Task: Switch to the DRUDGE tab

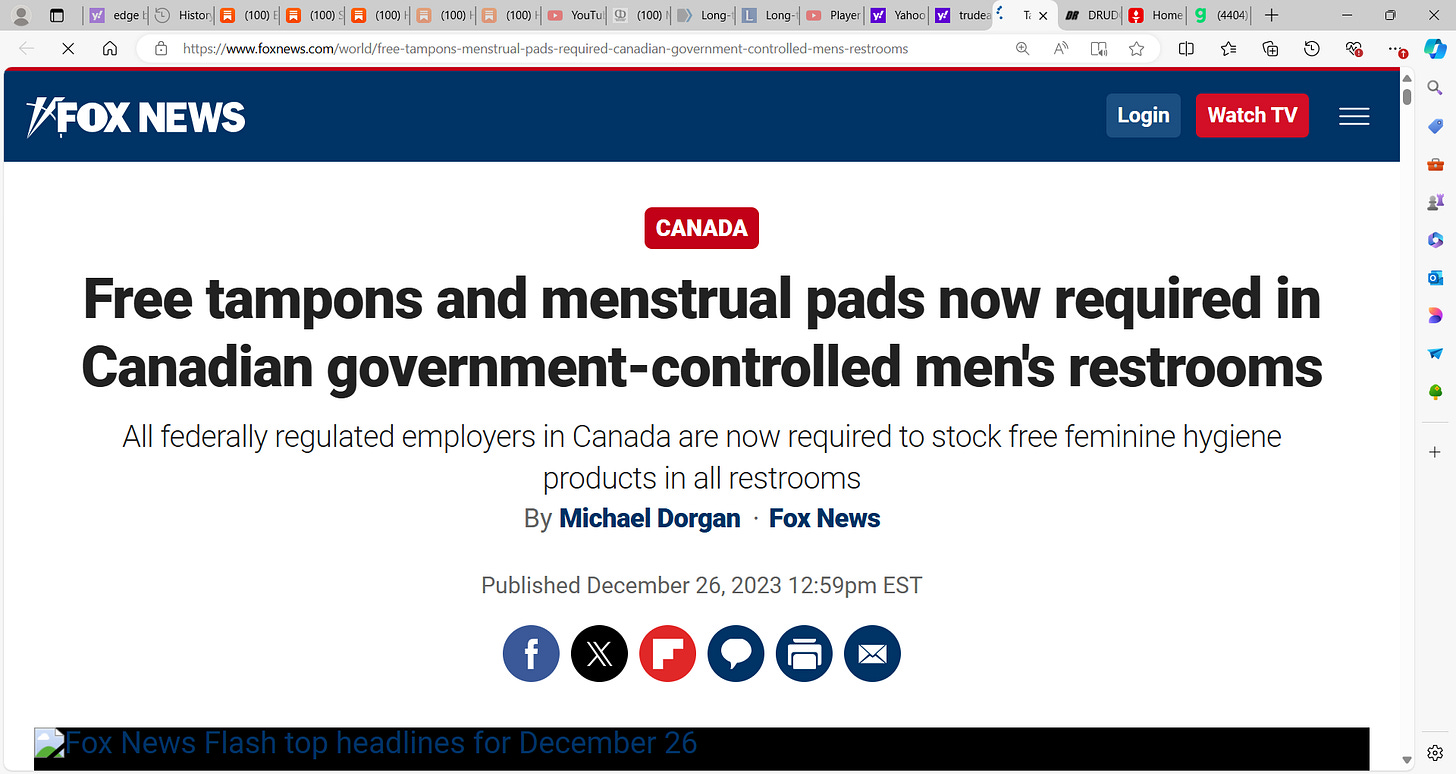Action: 1092,15
